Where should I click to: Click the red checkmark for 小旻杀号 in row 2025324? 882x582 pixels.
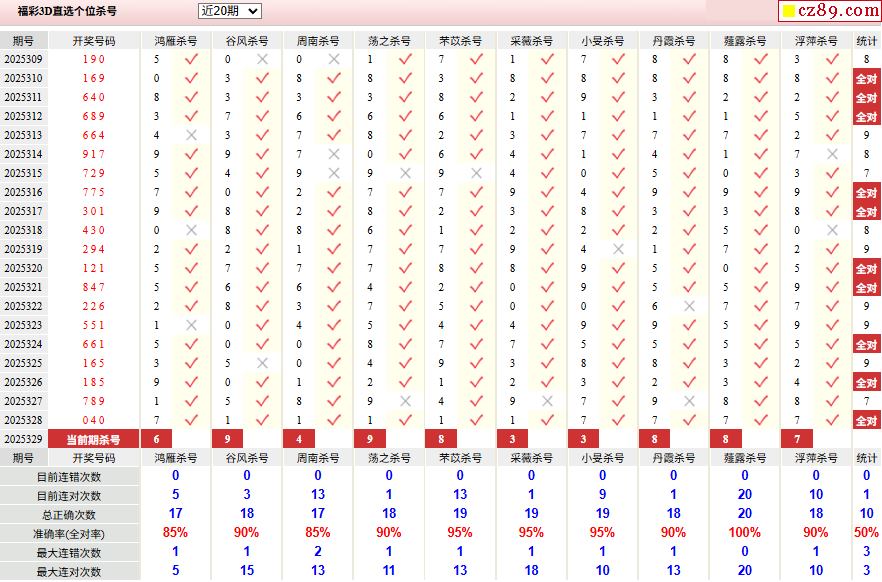tap(618, 344)
